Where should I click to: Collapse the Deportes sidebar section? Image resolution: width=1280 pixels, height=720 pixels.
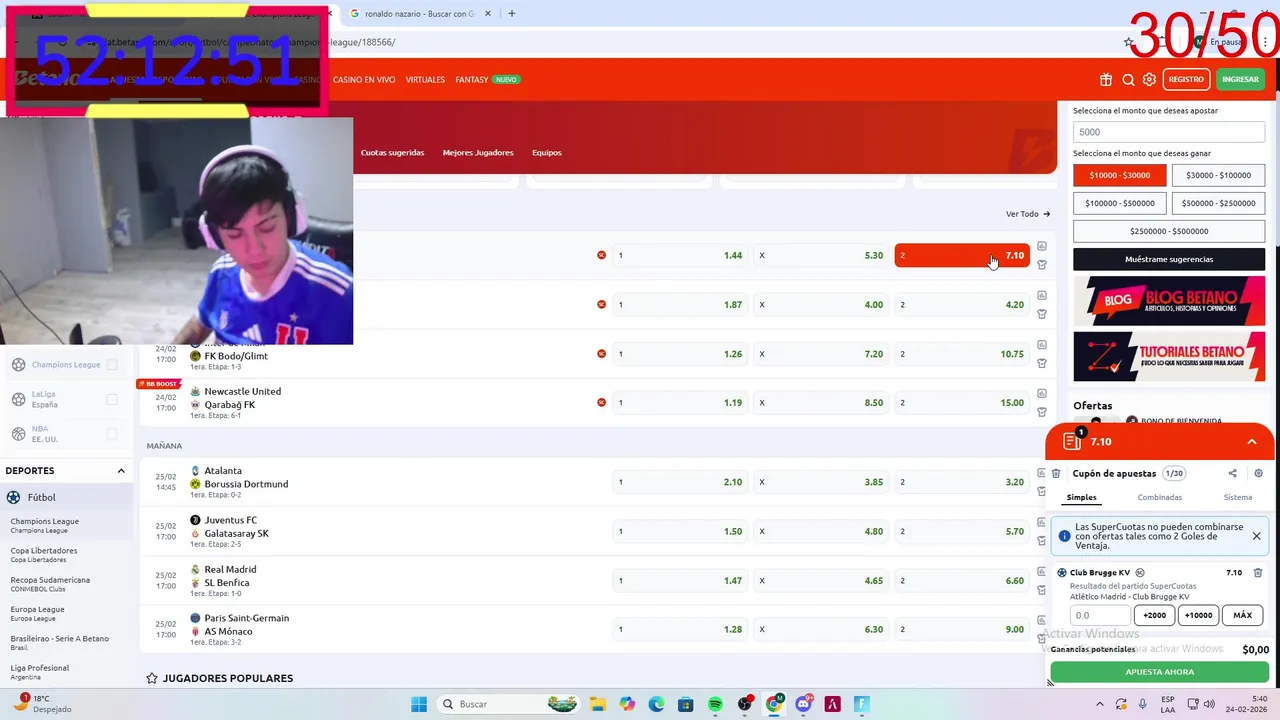121,471
